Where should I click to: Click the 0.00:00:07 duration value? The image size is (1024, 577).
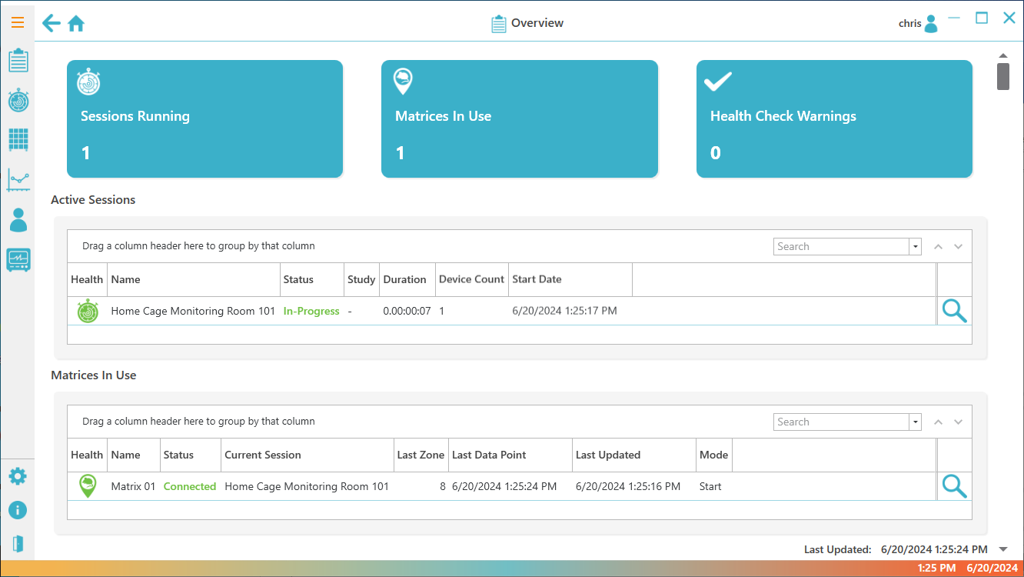coord(407,311)
